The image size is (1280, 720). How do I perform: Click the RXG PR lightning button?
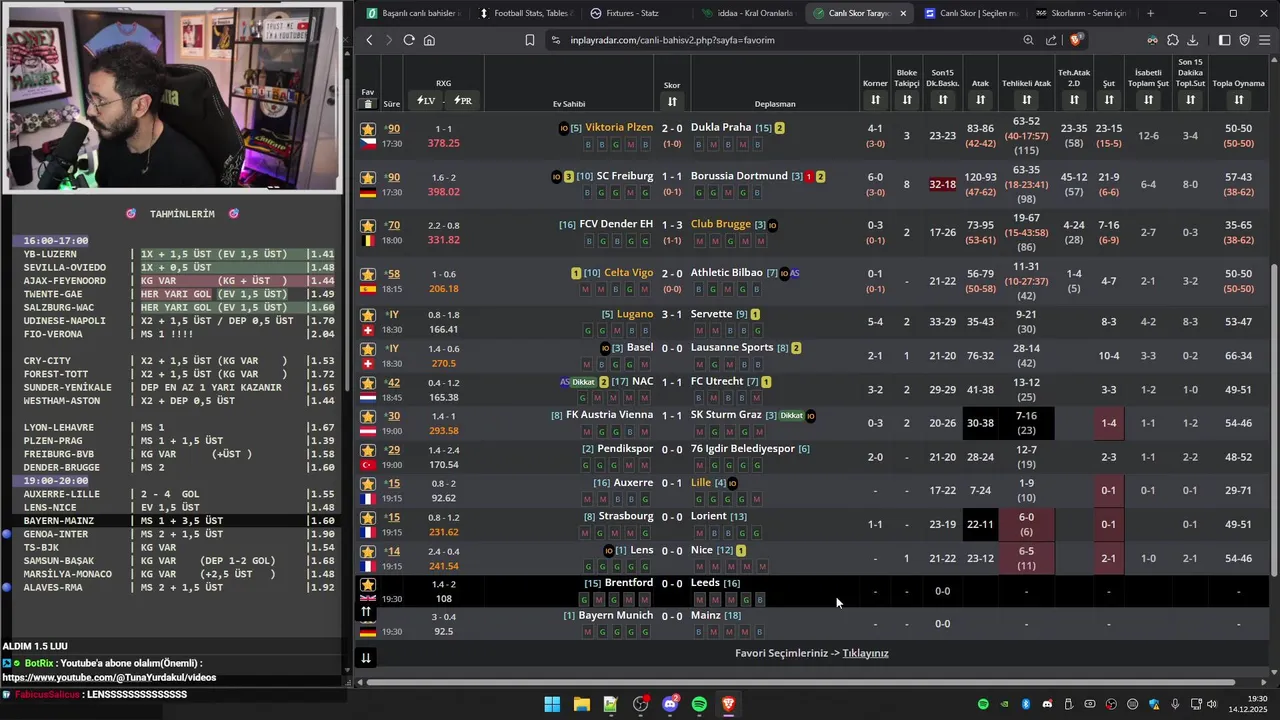point(462,101)
